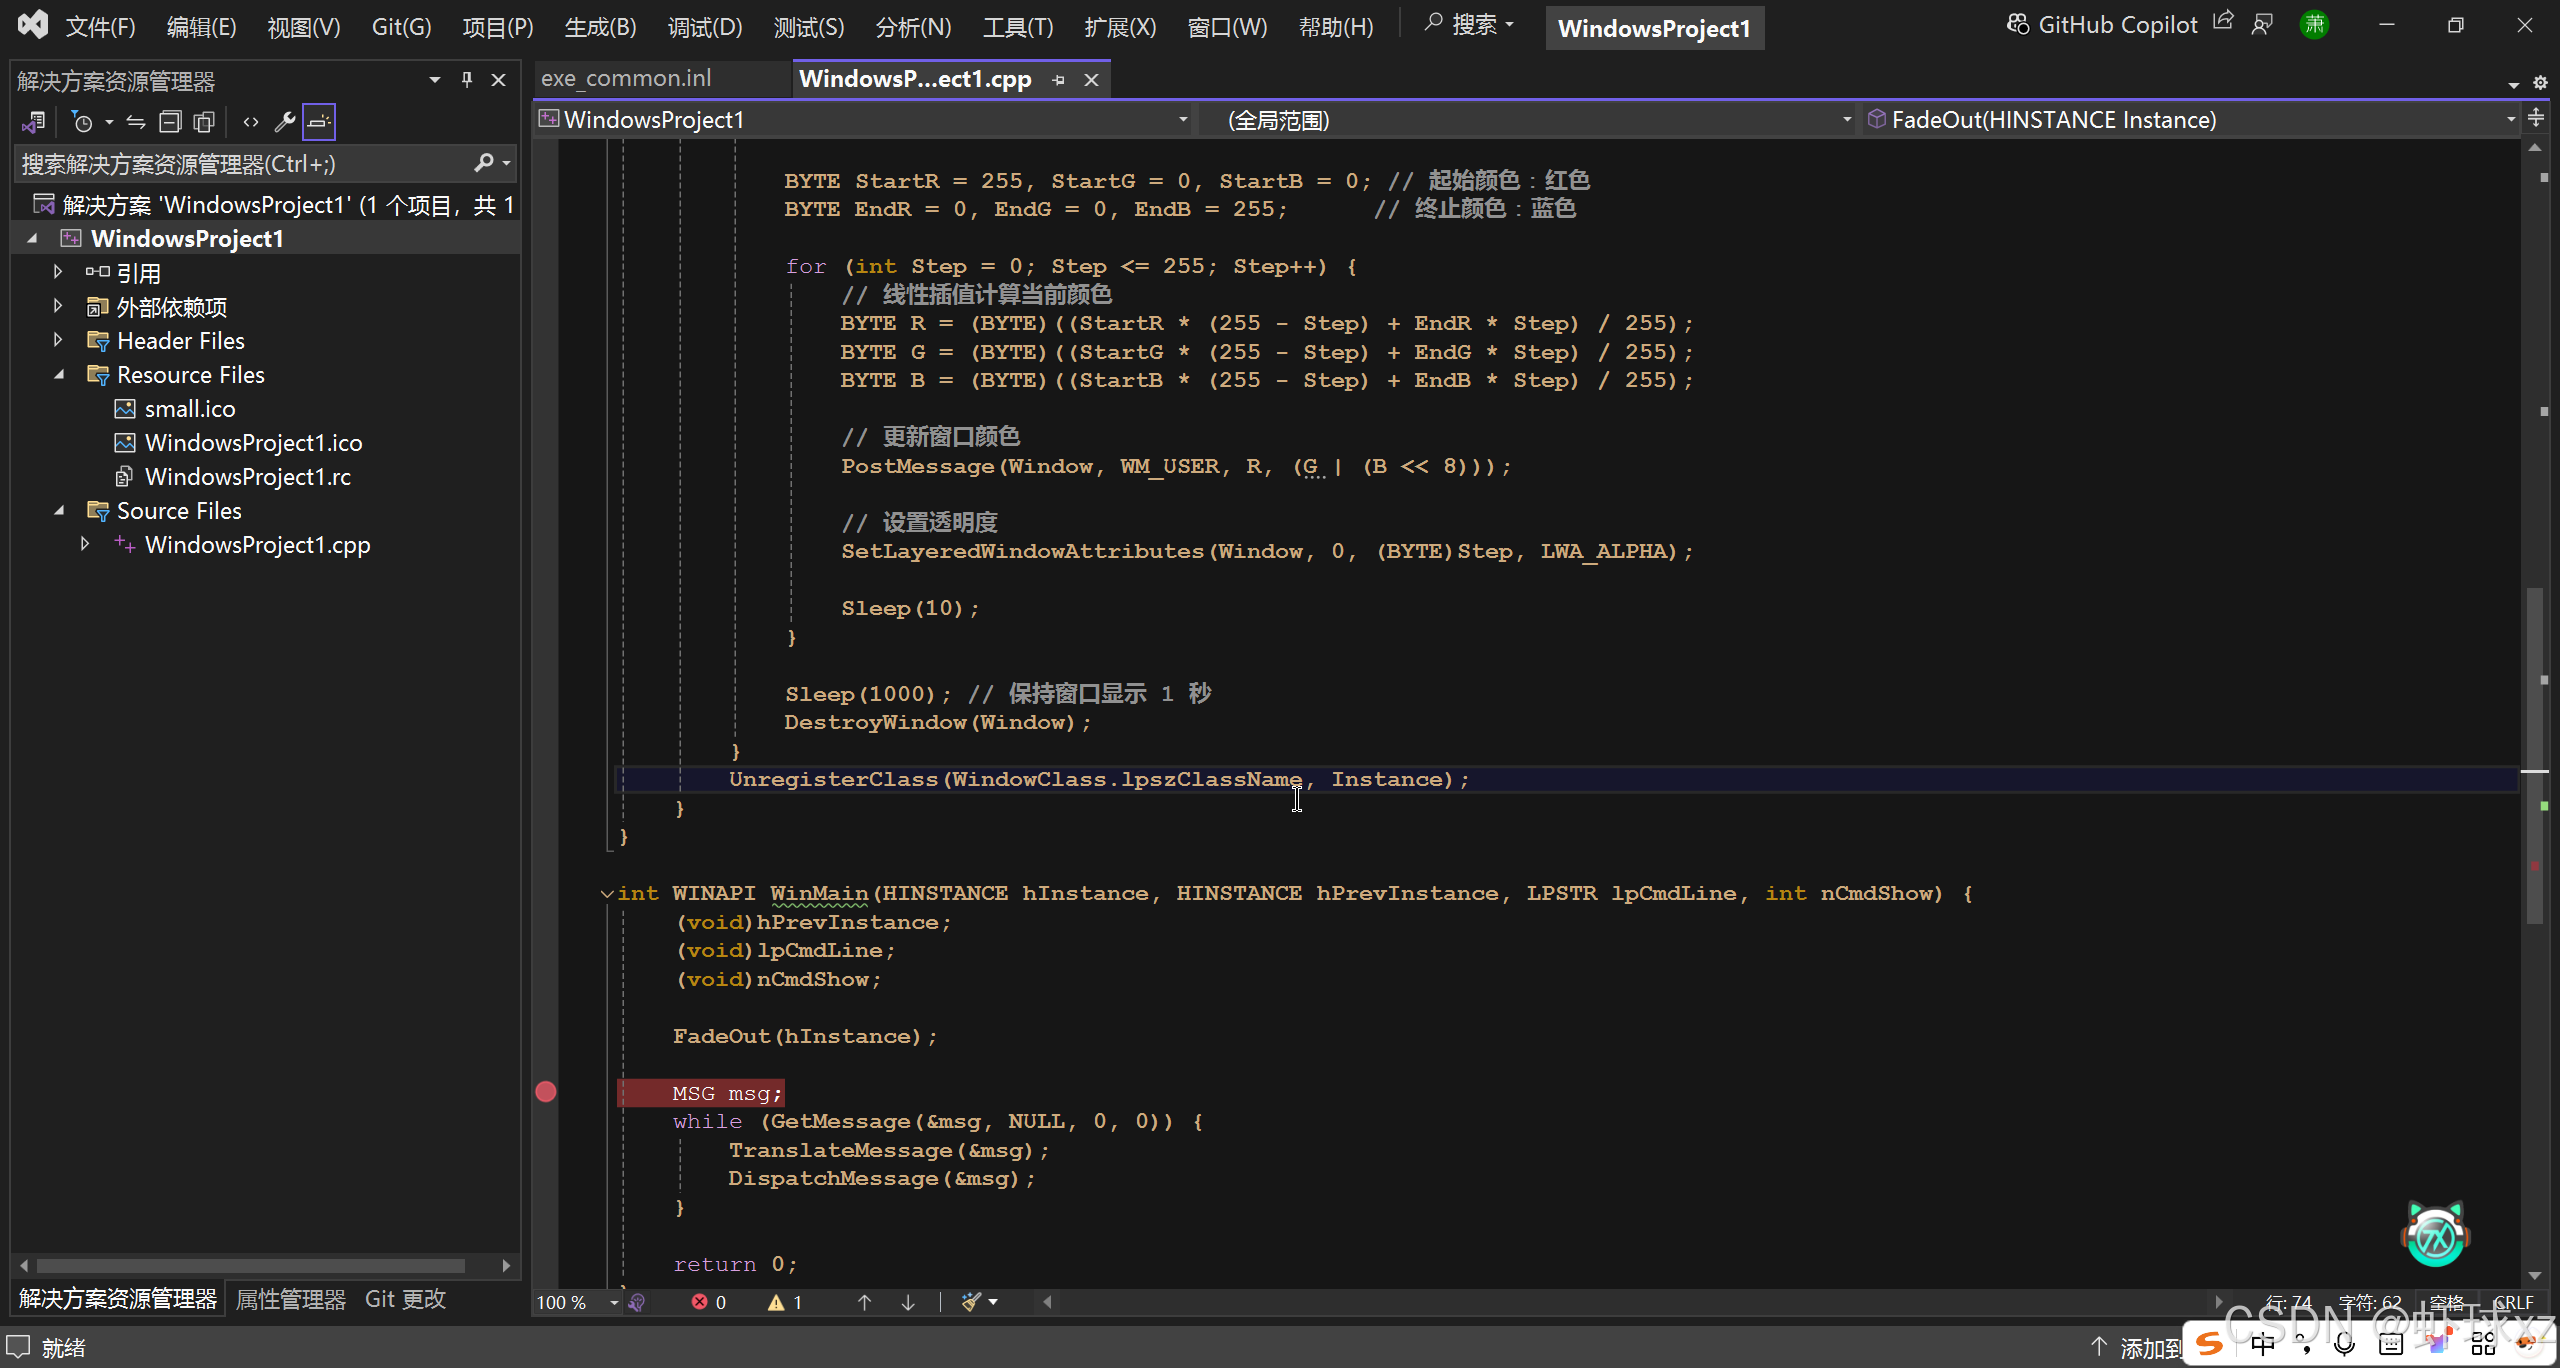Open properties using the wrench icon
This screenshot has width=2560, height=1368.
pos(285,122)
